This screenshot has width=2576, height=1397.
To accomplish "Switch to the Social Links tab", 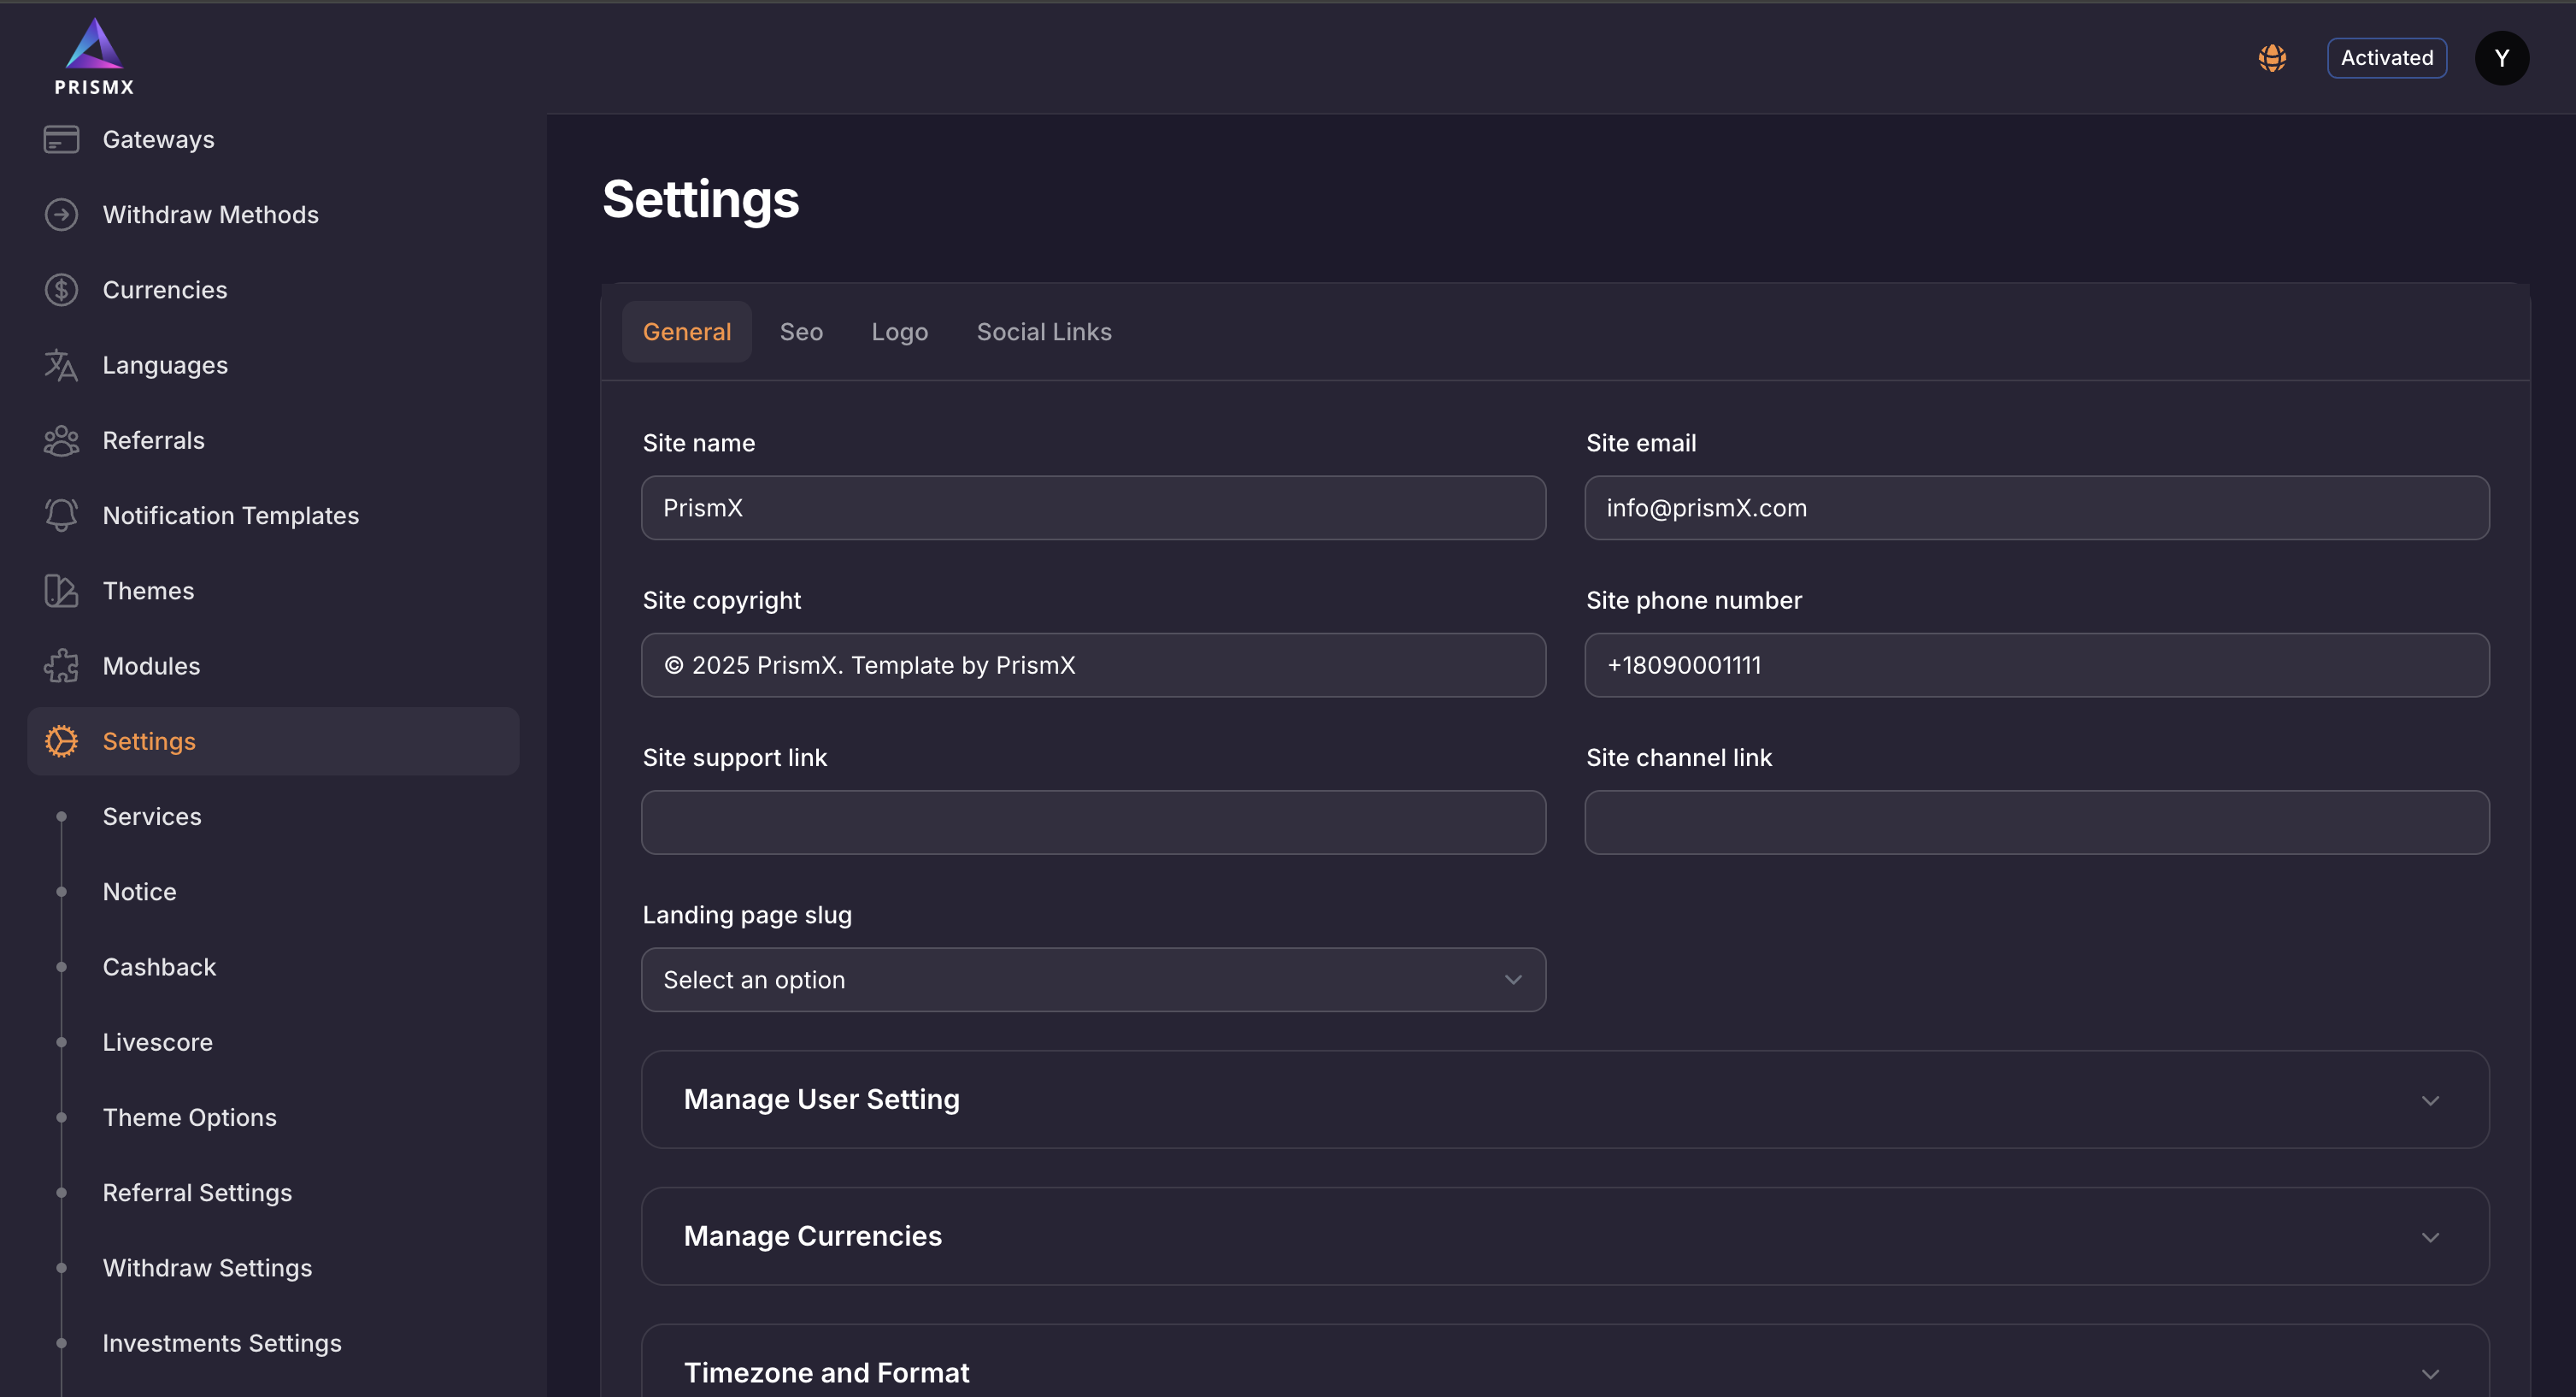I will point(1043,332).
